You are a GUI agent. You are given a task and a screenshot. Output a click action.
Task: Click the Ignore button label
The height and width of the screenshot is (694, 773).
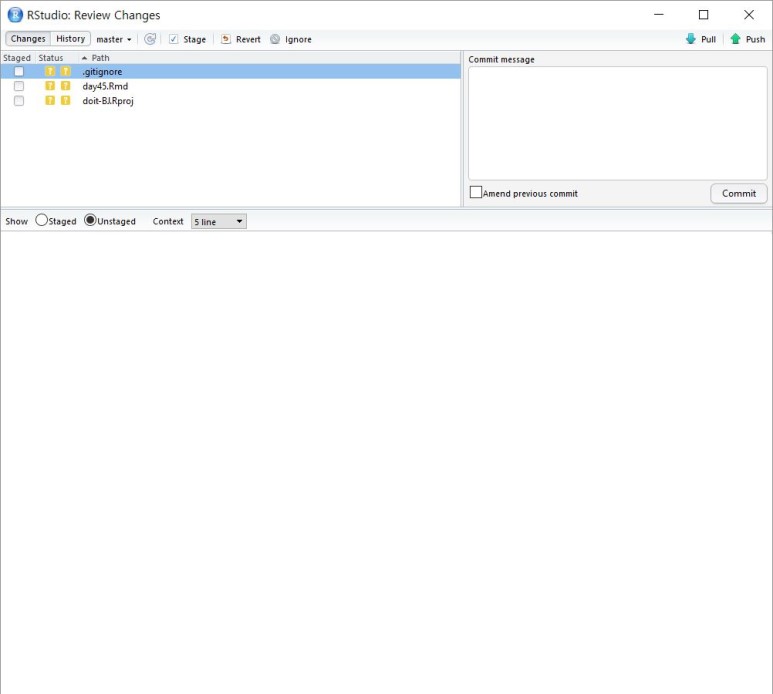[298, 39]
